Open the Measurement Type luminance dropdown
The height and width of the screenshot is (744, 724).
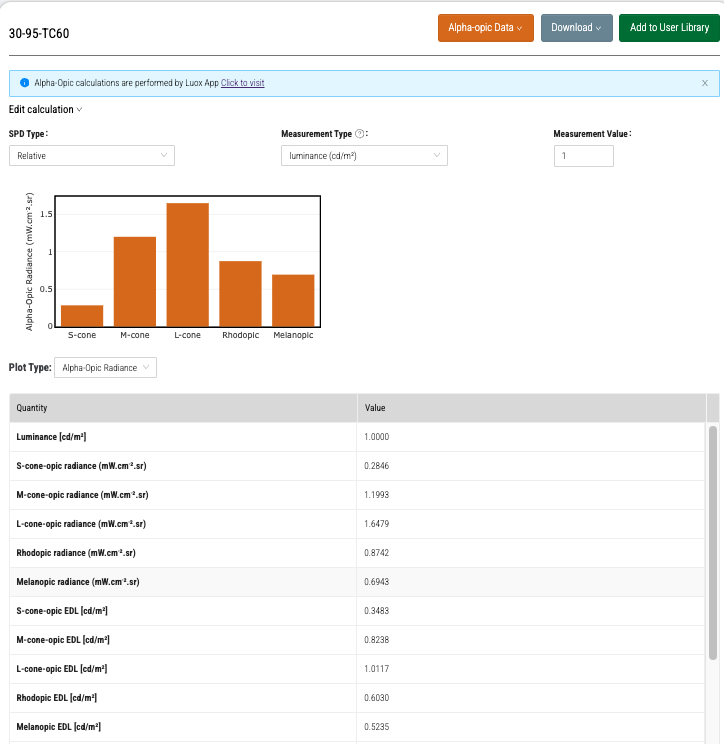click(364, 156)
